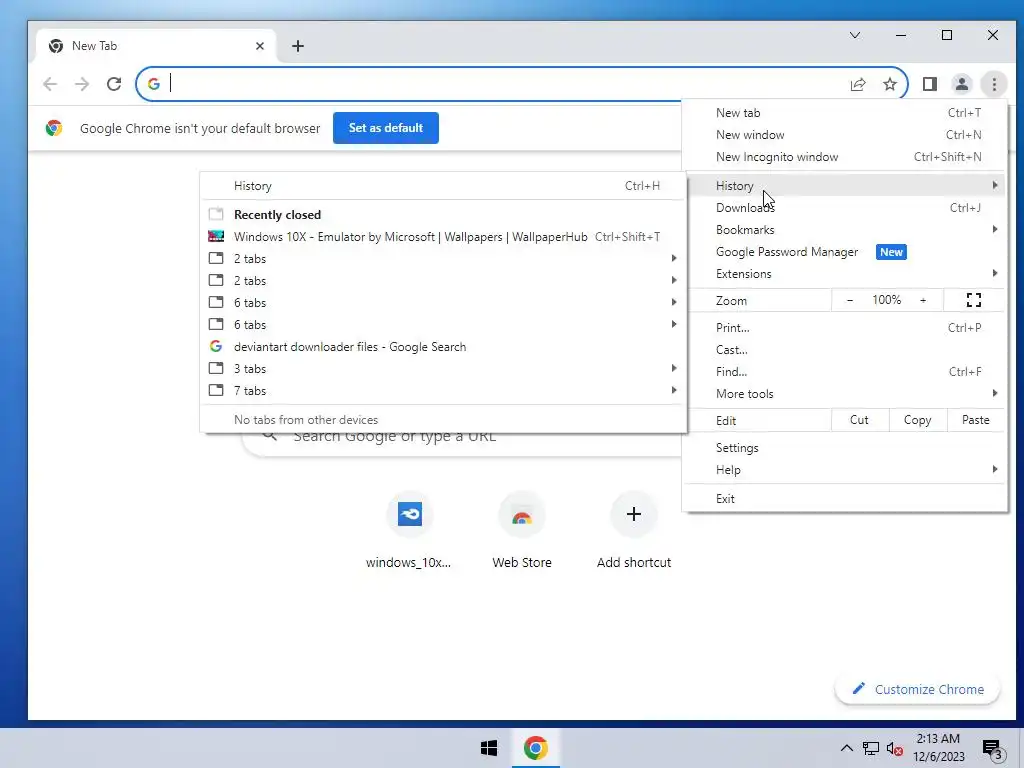Click the share page icon in address bar
This screenshot has width=1024, height=768.
coord(858,84)
